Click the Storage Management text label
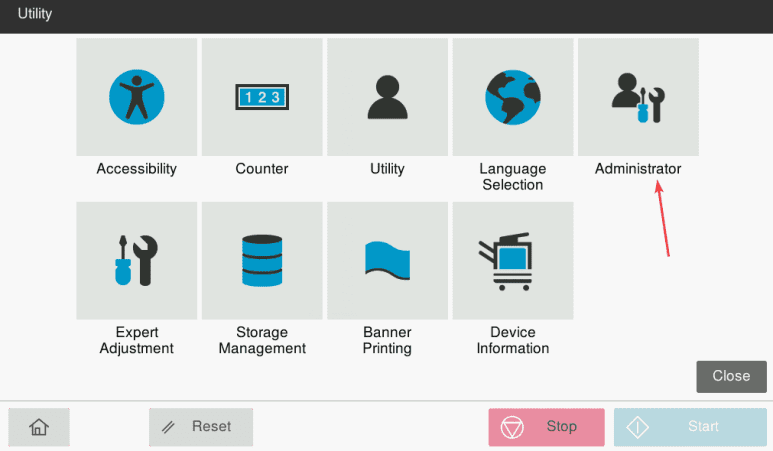 (262, 341)
